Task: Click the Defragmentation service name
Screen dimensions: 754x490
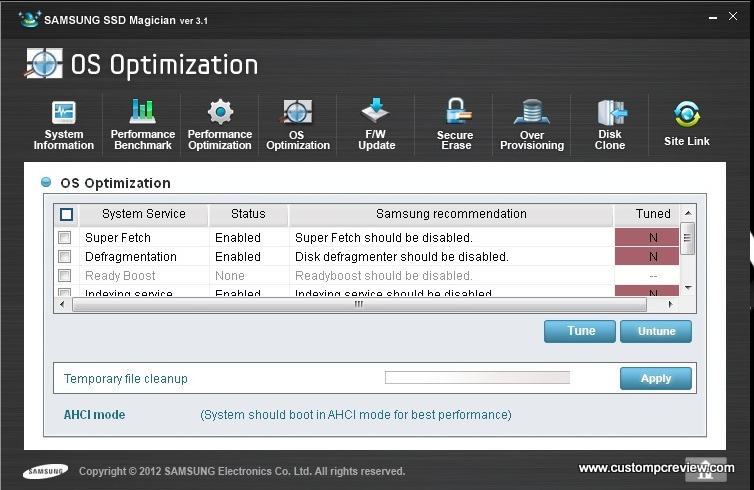Action: (x=131, y=257)
